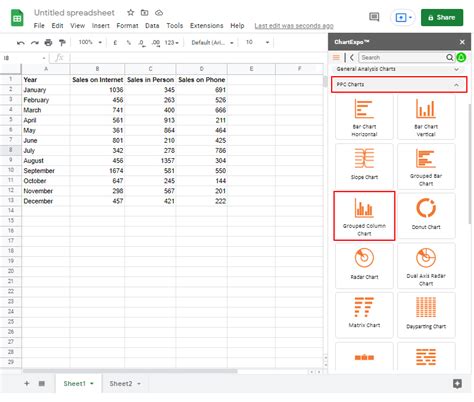Viewport: 474px width, 402px height.
Task: Open the Extensions menu
Action: click(206, 26)
